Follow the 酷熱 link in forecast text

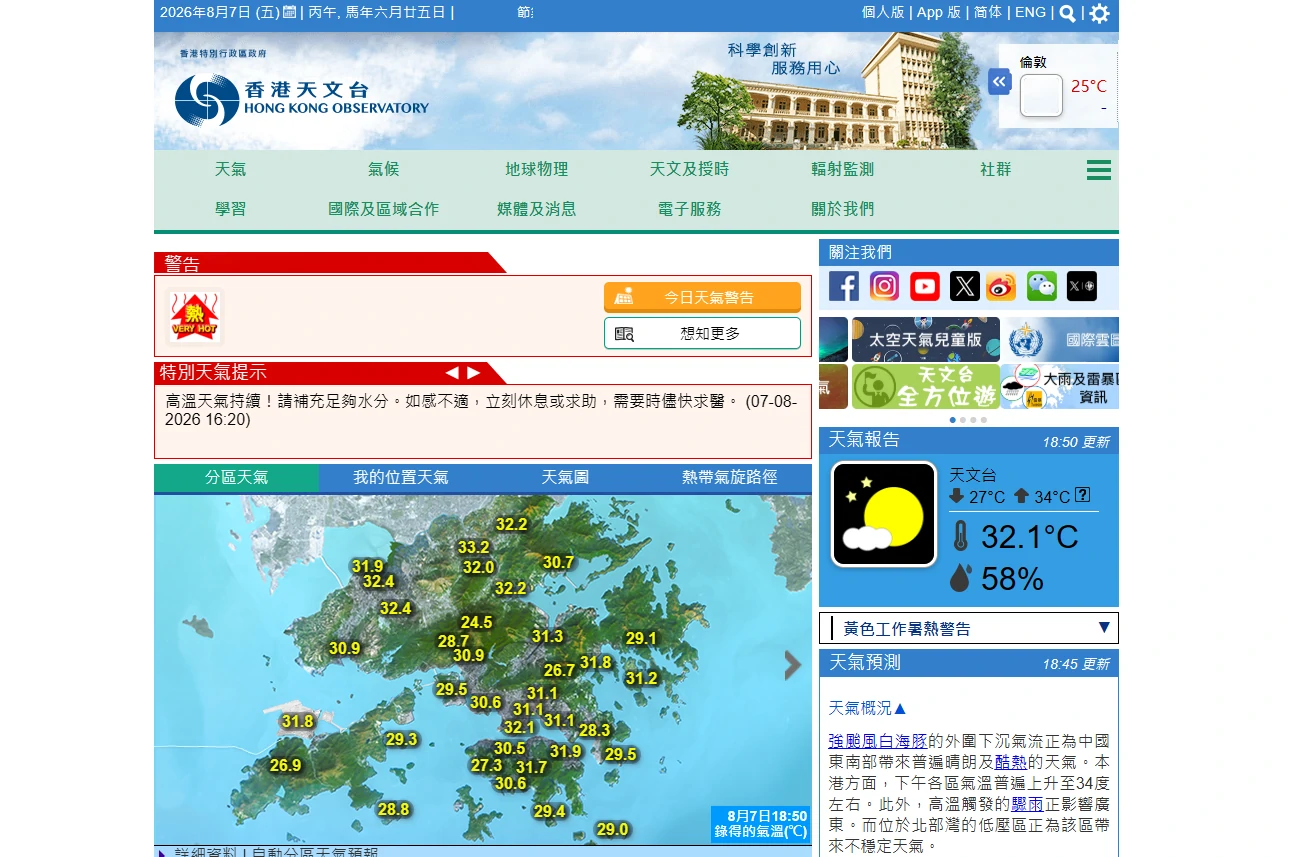coord(1011,762)
